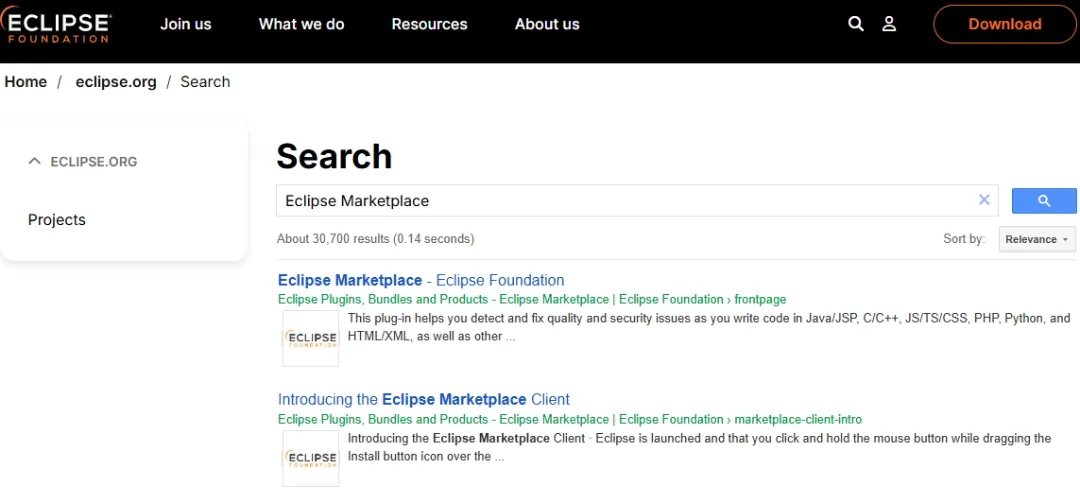Click the orange Download button

click(1004, 24)
